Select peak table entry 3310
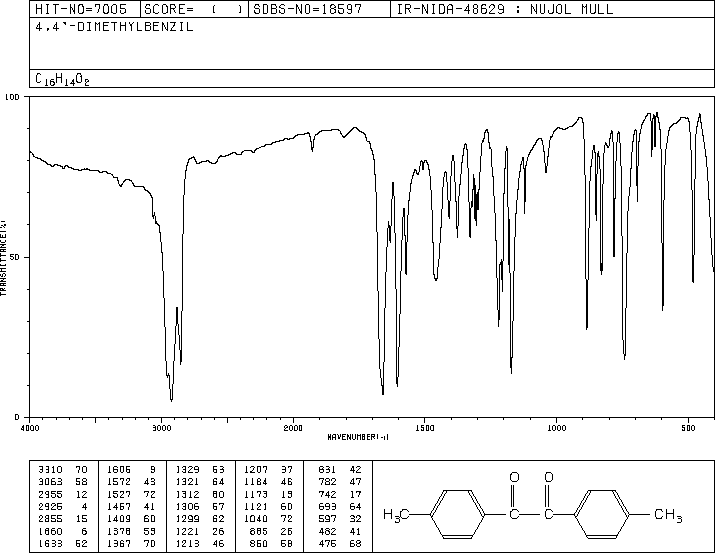The width and height of the screenshot is (715, 553). pos(51,469)
